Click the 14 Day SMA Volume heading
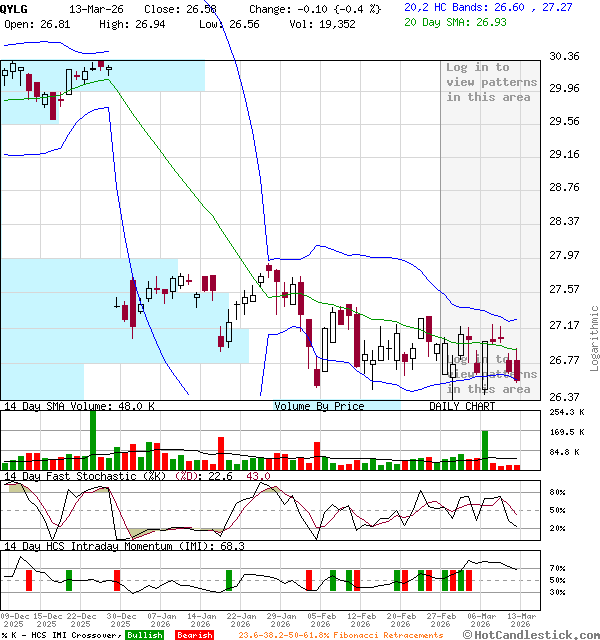Viewport: 600px width, 640px height. (x=80, y=406)
